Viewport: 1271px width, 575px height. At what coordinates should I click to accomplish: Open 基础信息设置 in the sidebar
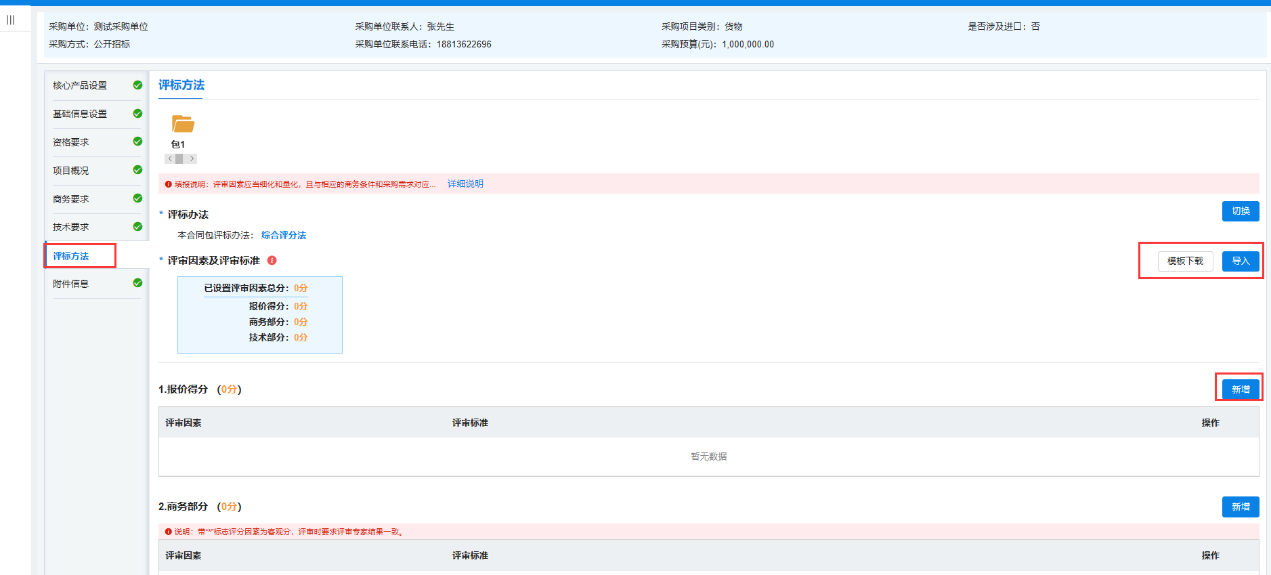point(80,114)
